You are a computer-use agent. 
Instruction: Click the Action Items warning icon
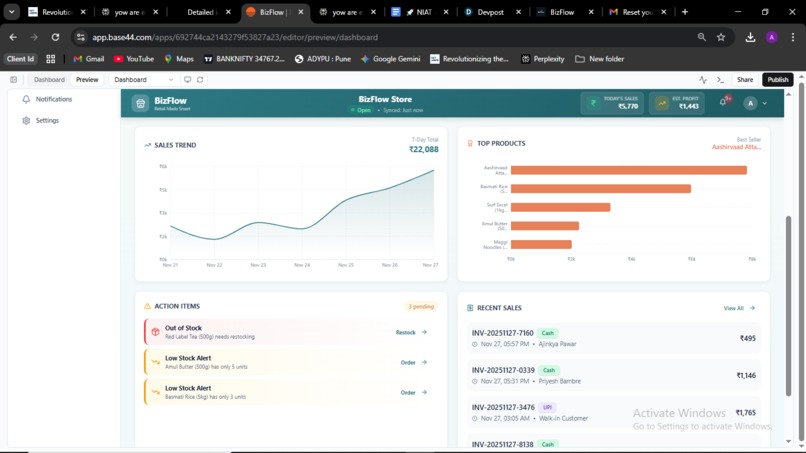[x=148, y=306]
